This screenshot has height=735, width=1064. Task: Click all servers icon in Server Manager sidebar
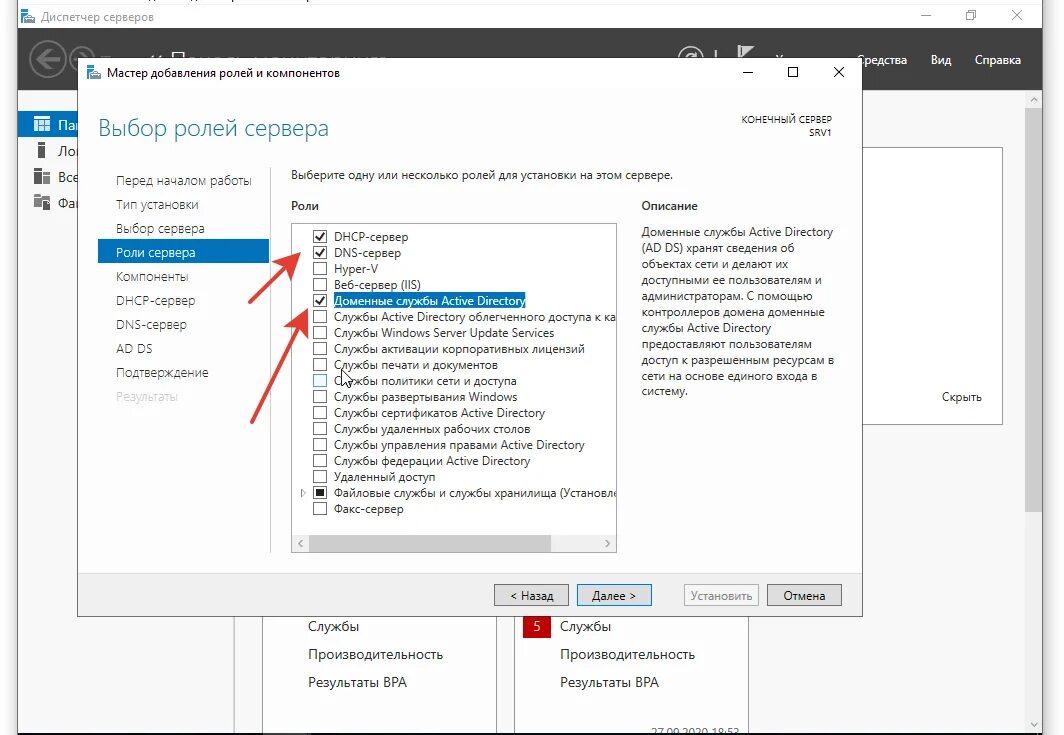(42, 176)
